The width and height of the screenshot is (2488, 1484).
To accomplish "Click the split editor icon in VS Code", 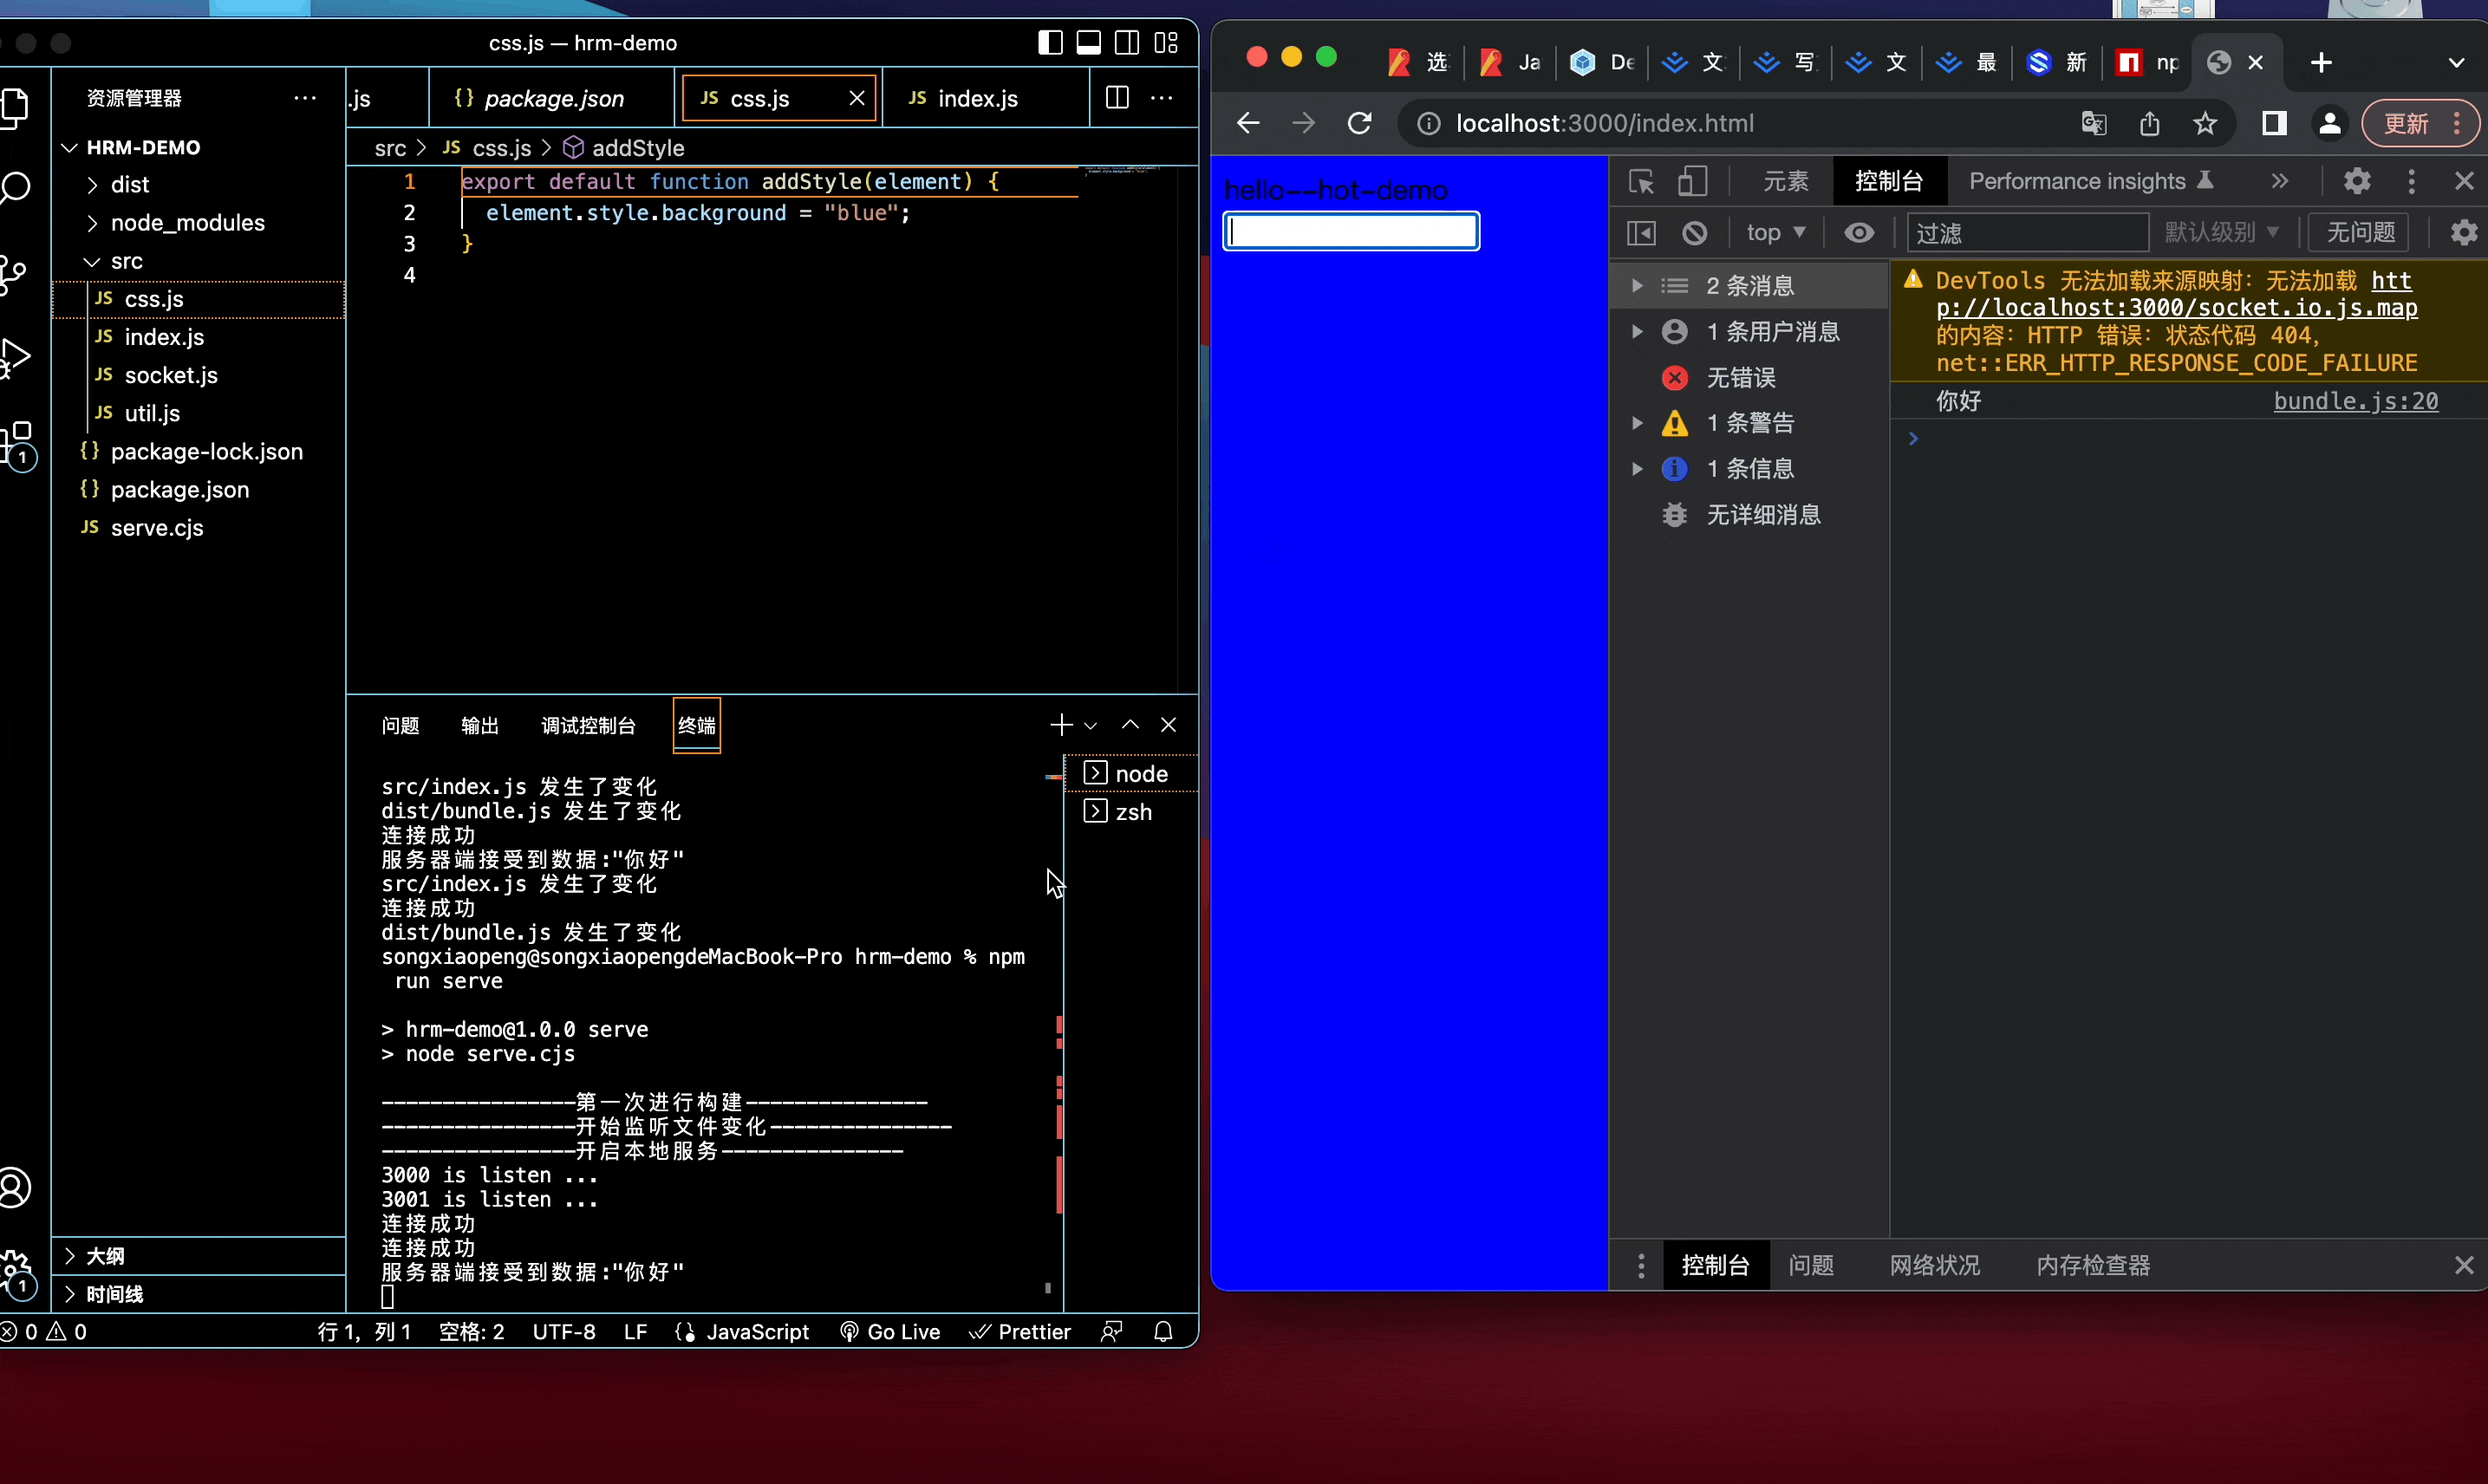I will coord(1117,98).
